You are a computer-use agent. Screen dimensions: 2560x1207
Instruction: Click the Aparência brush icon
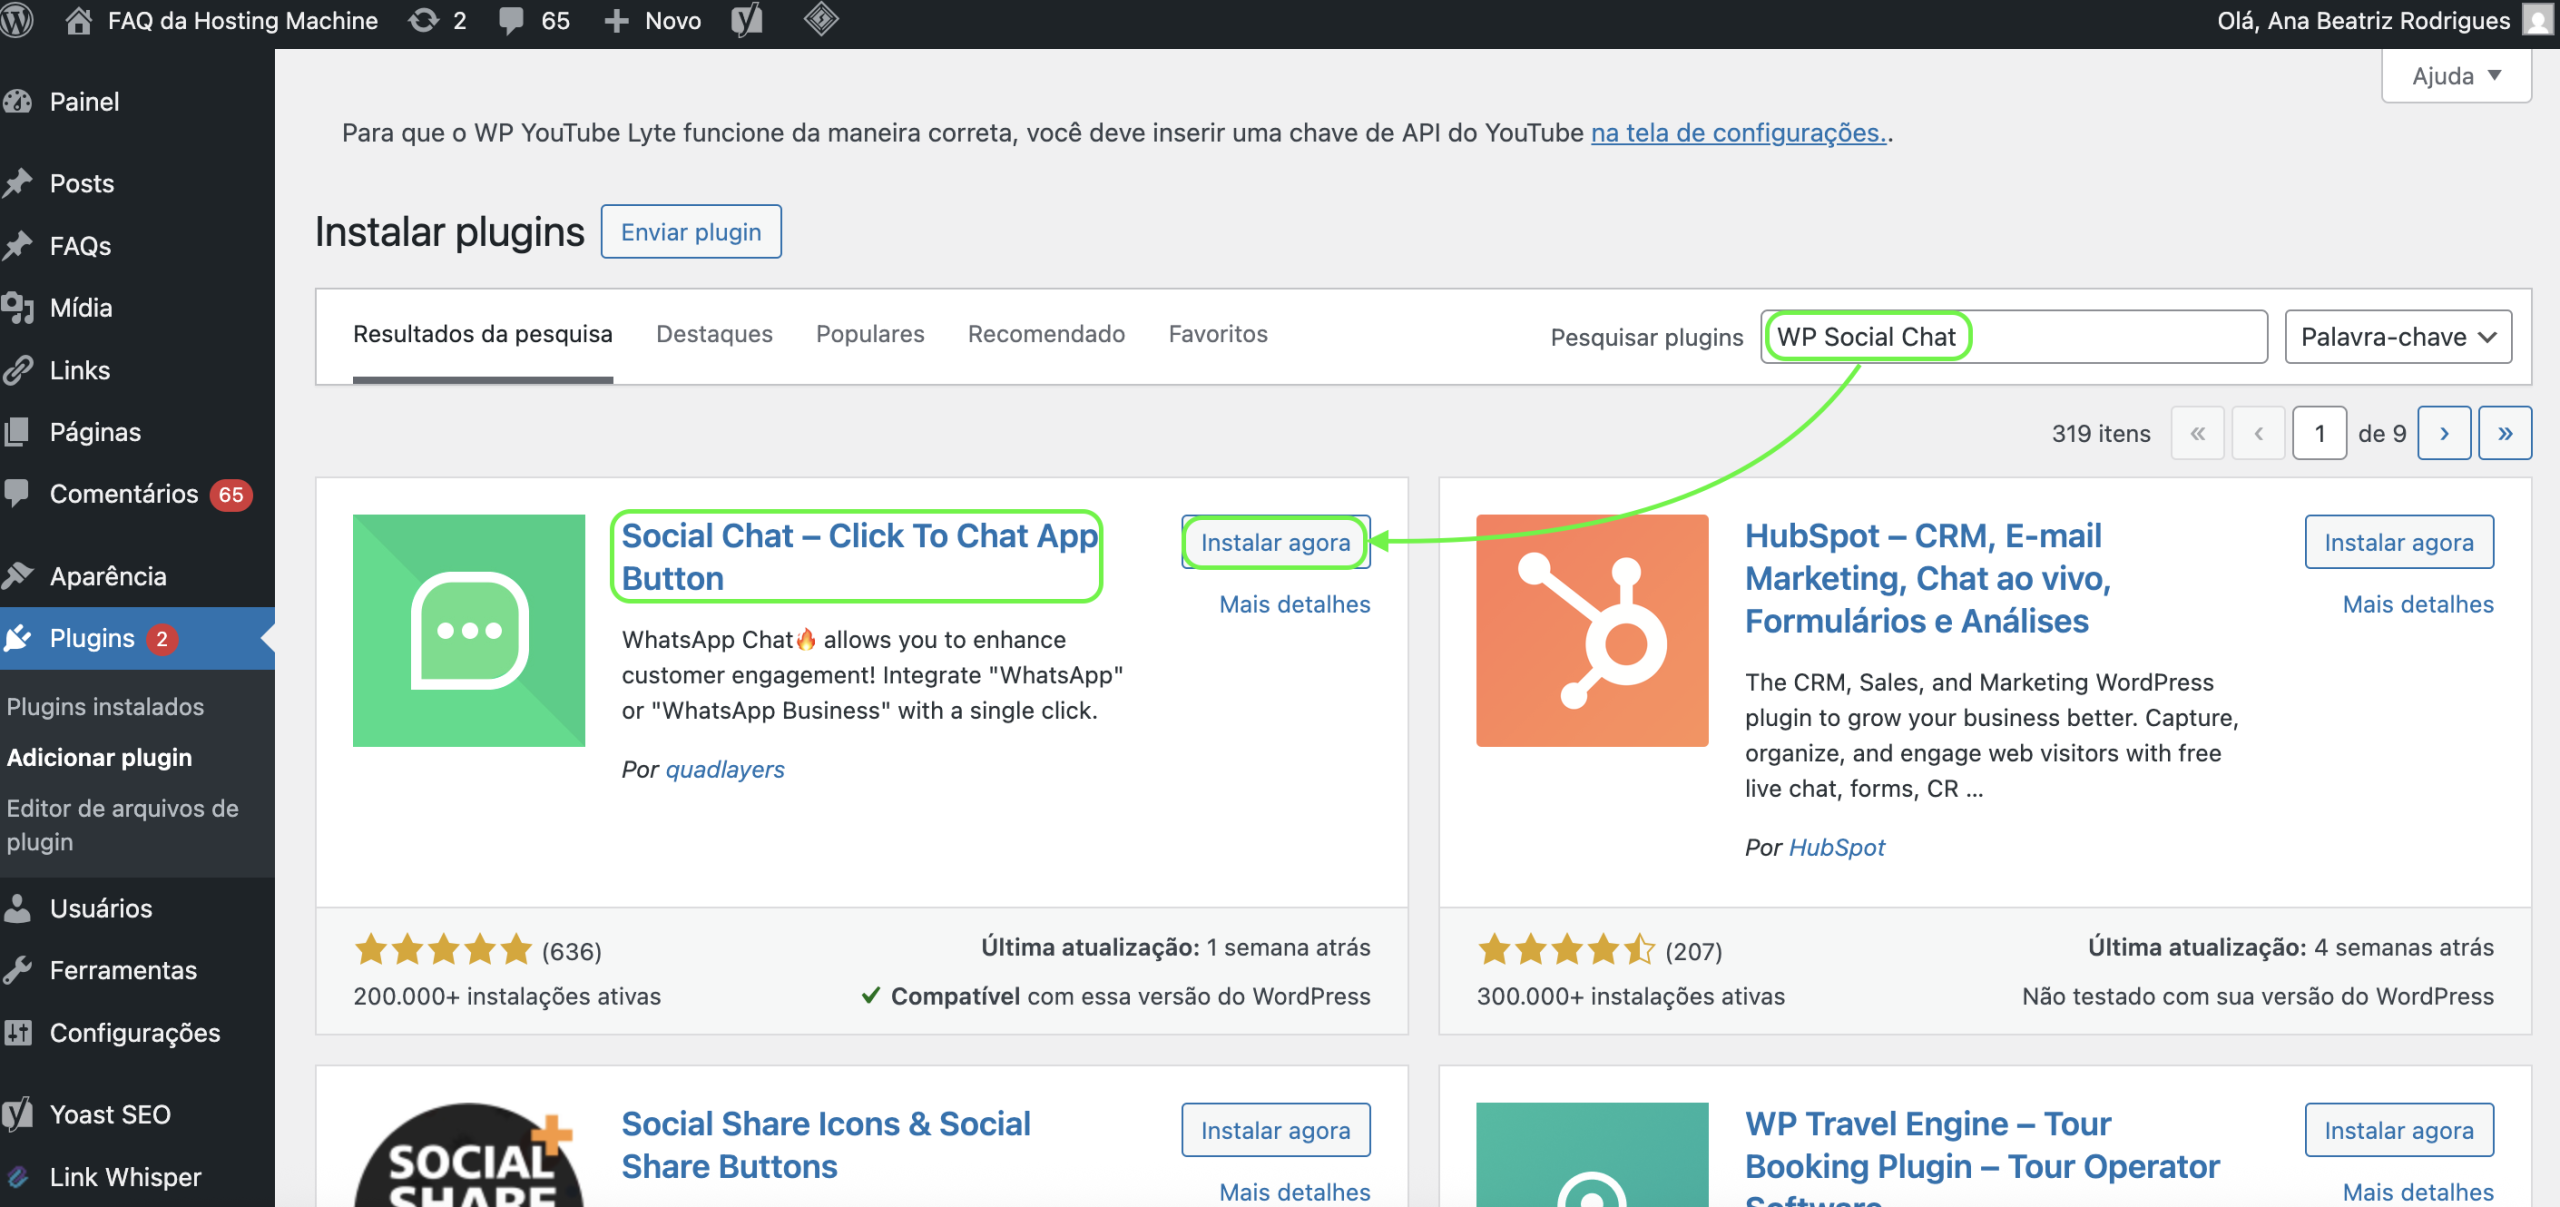[17, 576]
